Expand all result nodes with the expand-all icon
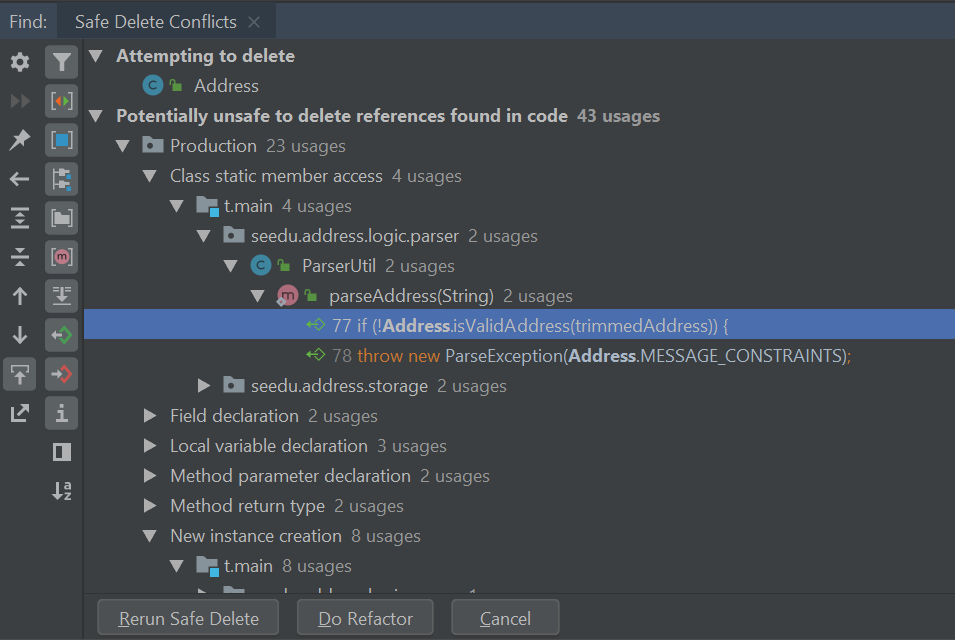Screen dimensions: 955x640 20,218
